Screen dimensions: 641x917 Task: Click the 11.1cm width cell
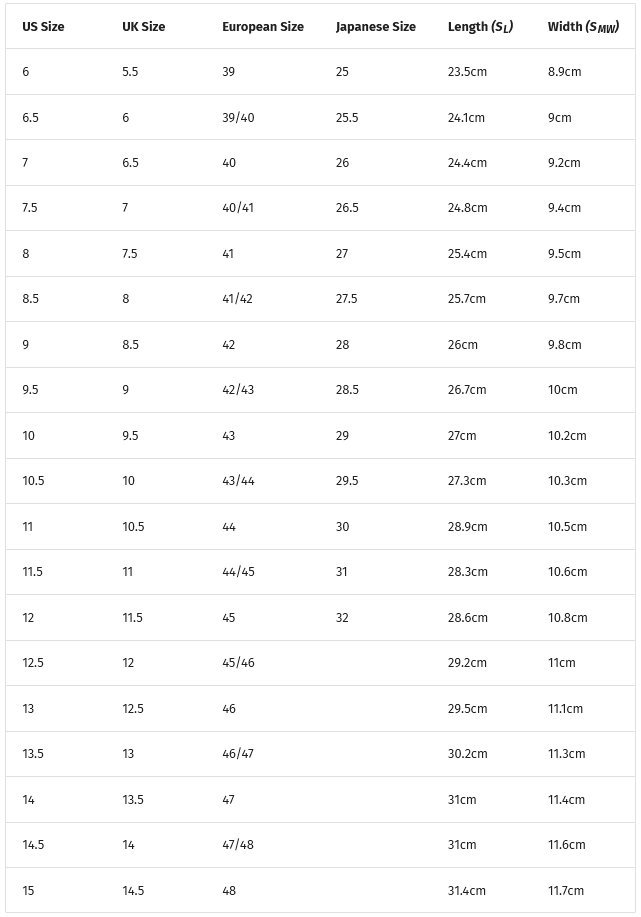(566, 709)
